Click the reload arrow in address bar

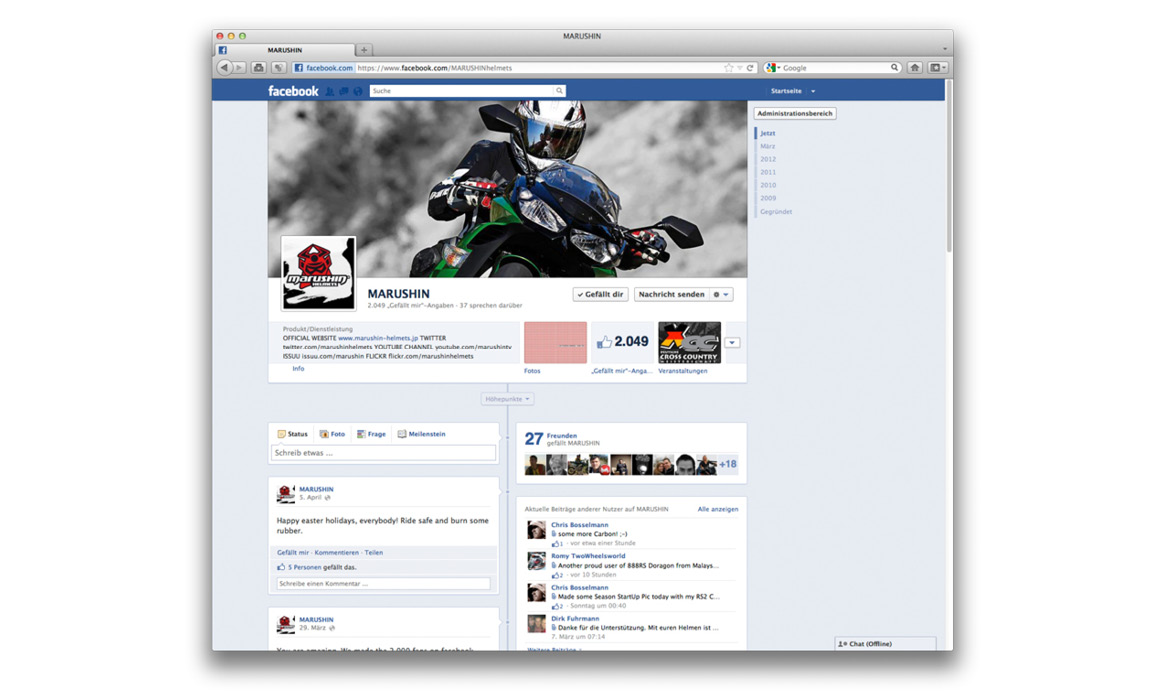[750, 68]
